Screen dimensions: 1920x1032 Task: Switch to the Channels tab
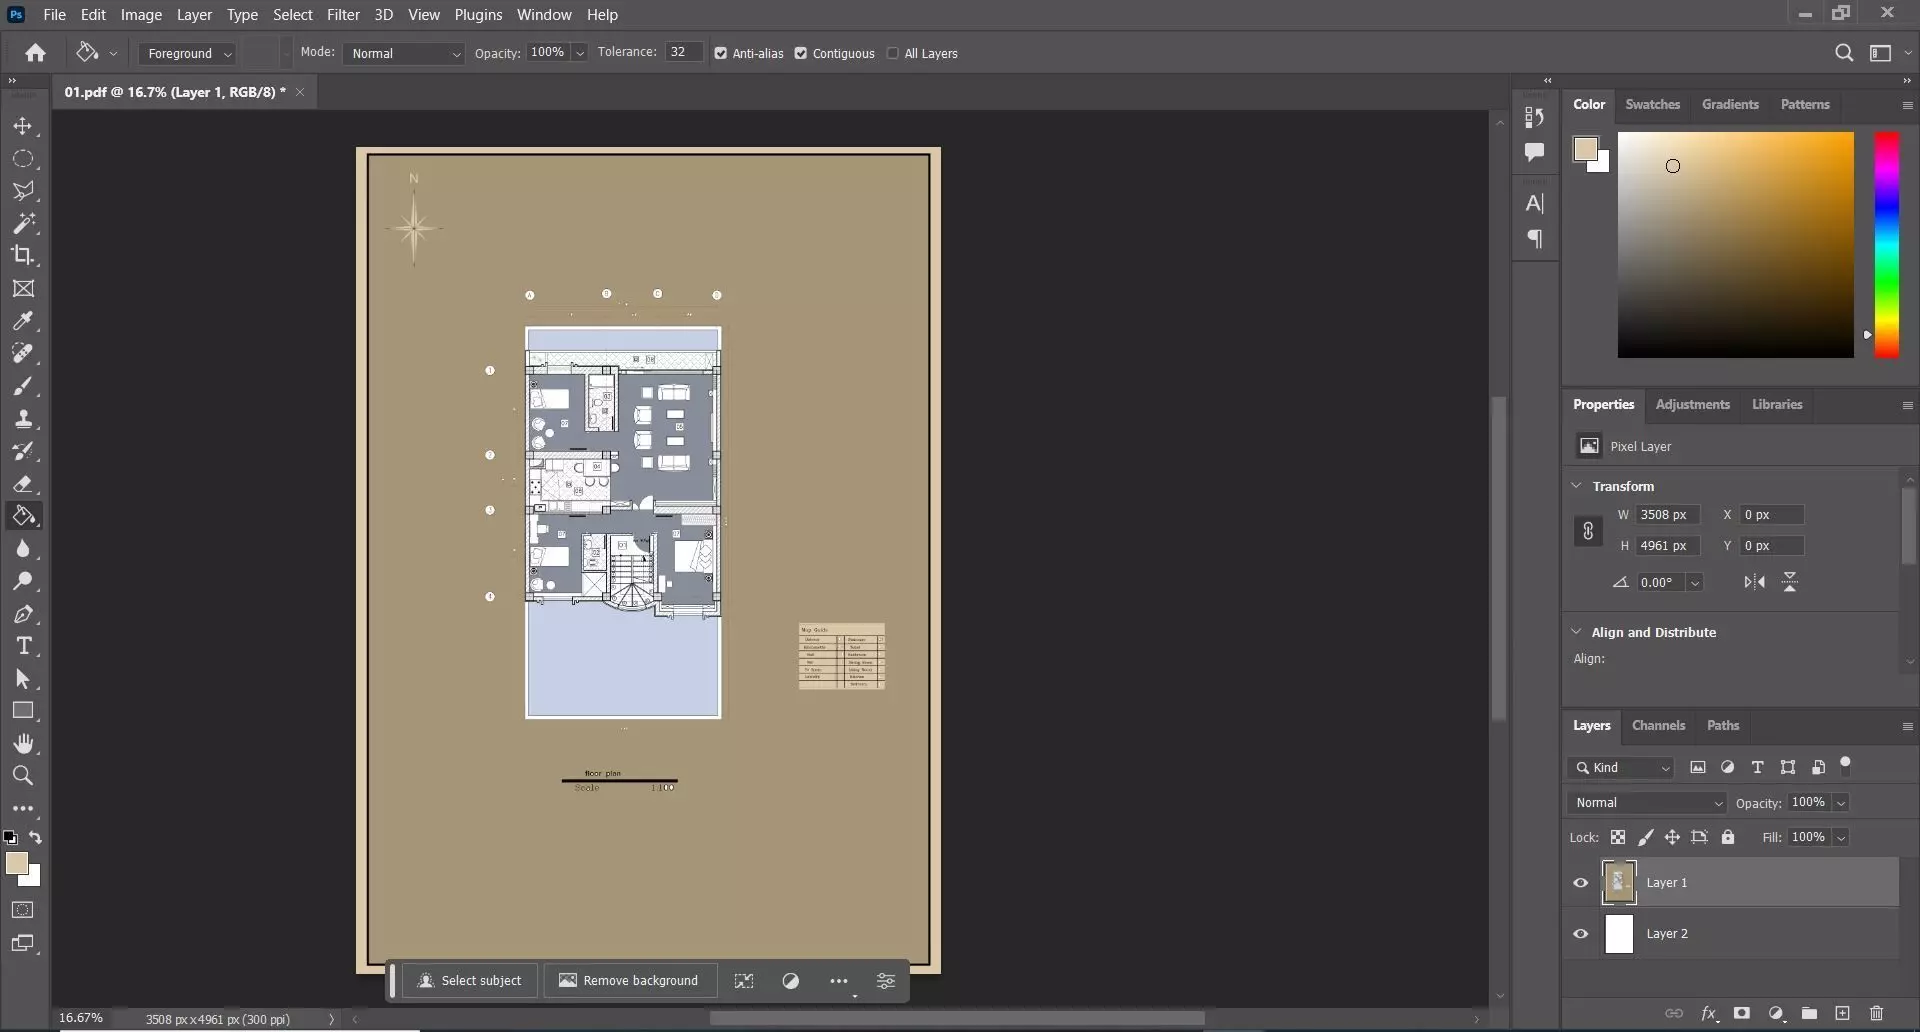(1658, 725)
